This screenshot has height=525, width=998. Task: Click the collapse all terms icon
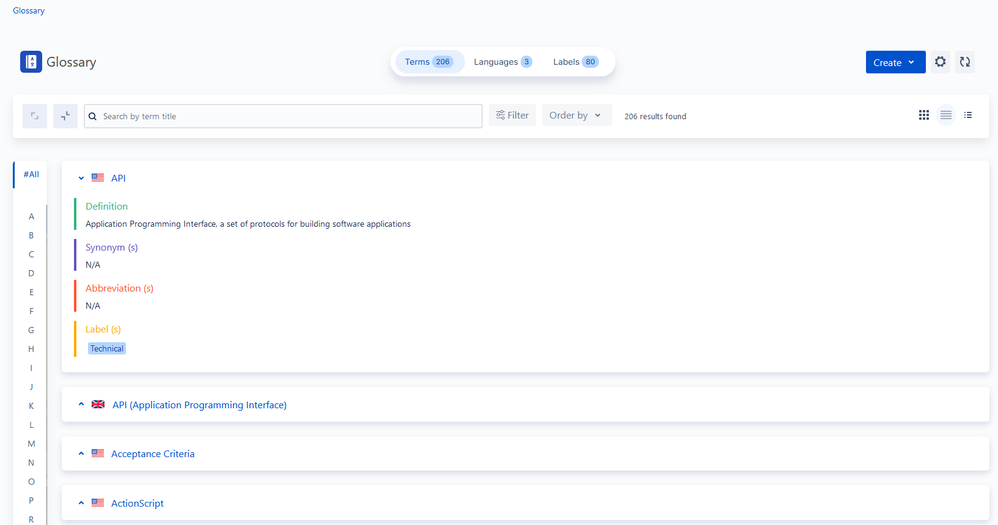point(66,116)
